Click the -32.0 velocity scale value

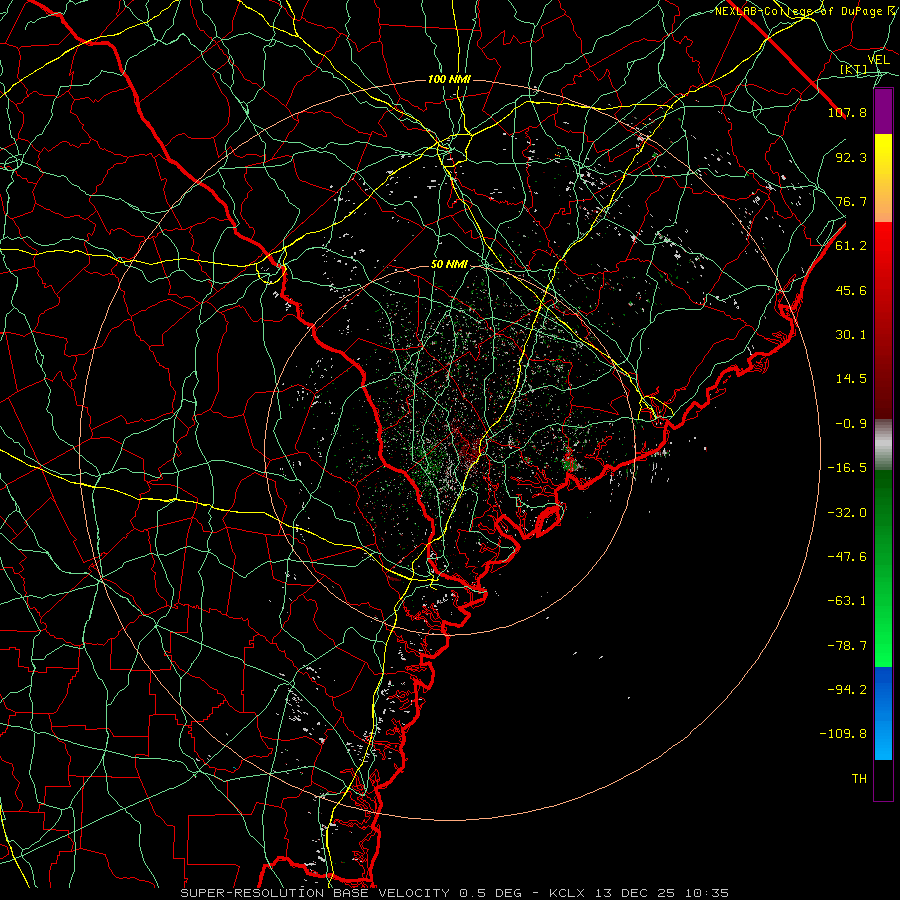click(x=847, y=512)
